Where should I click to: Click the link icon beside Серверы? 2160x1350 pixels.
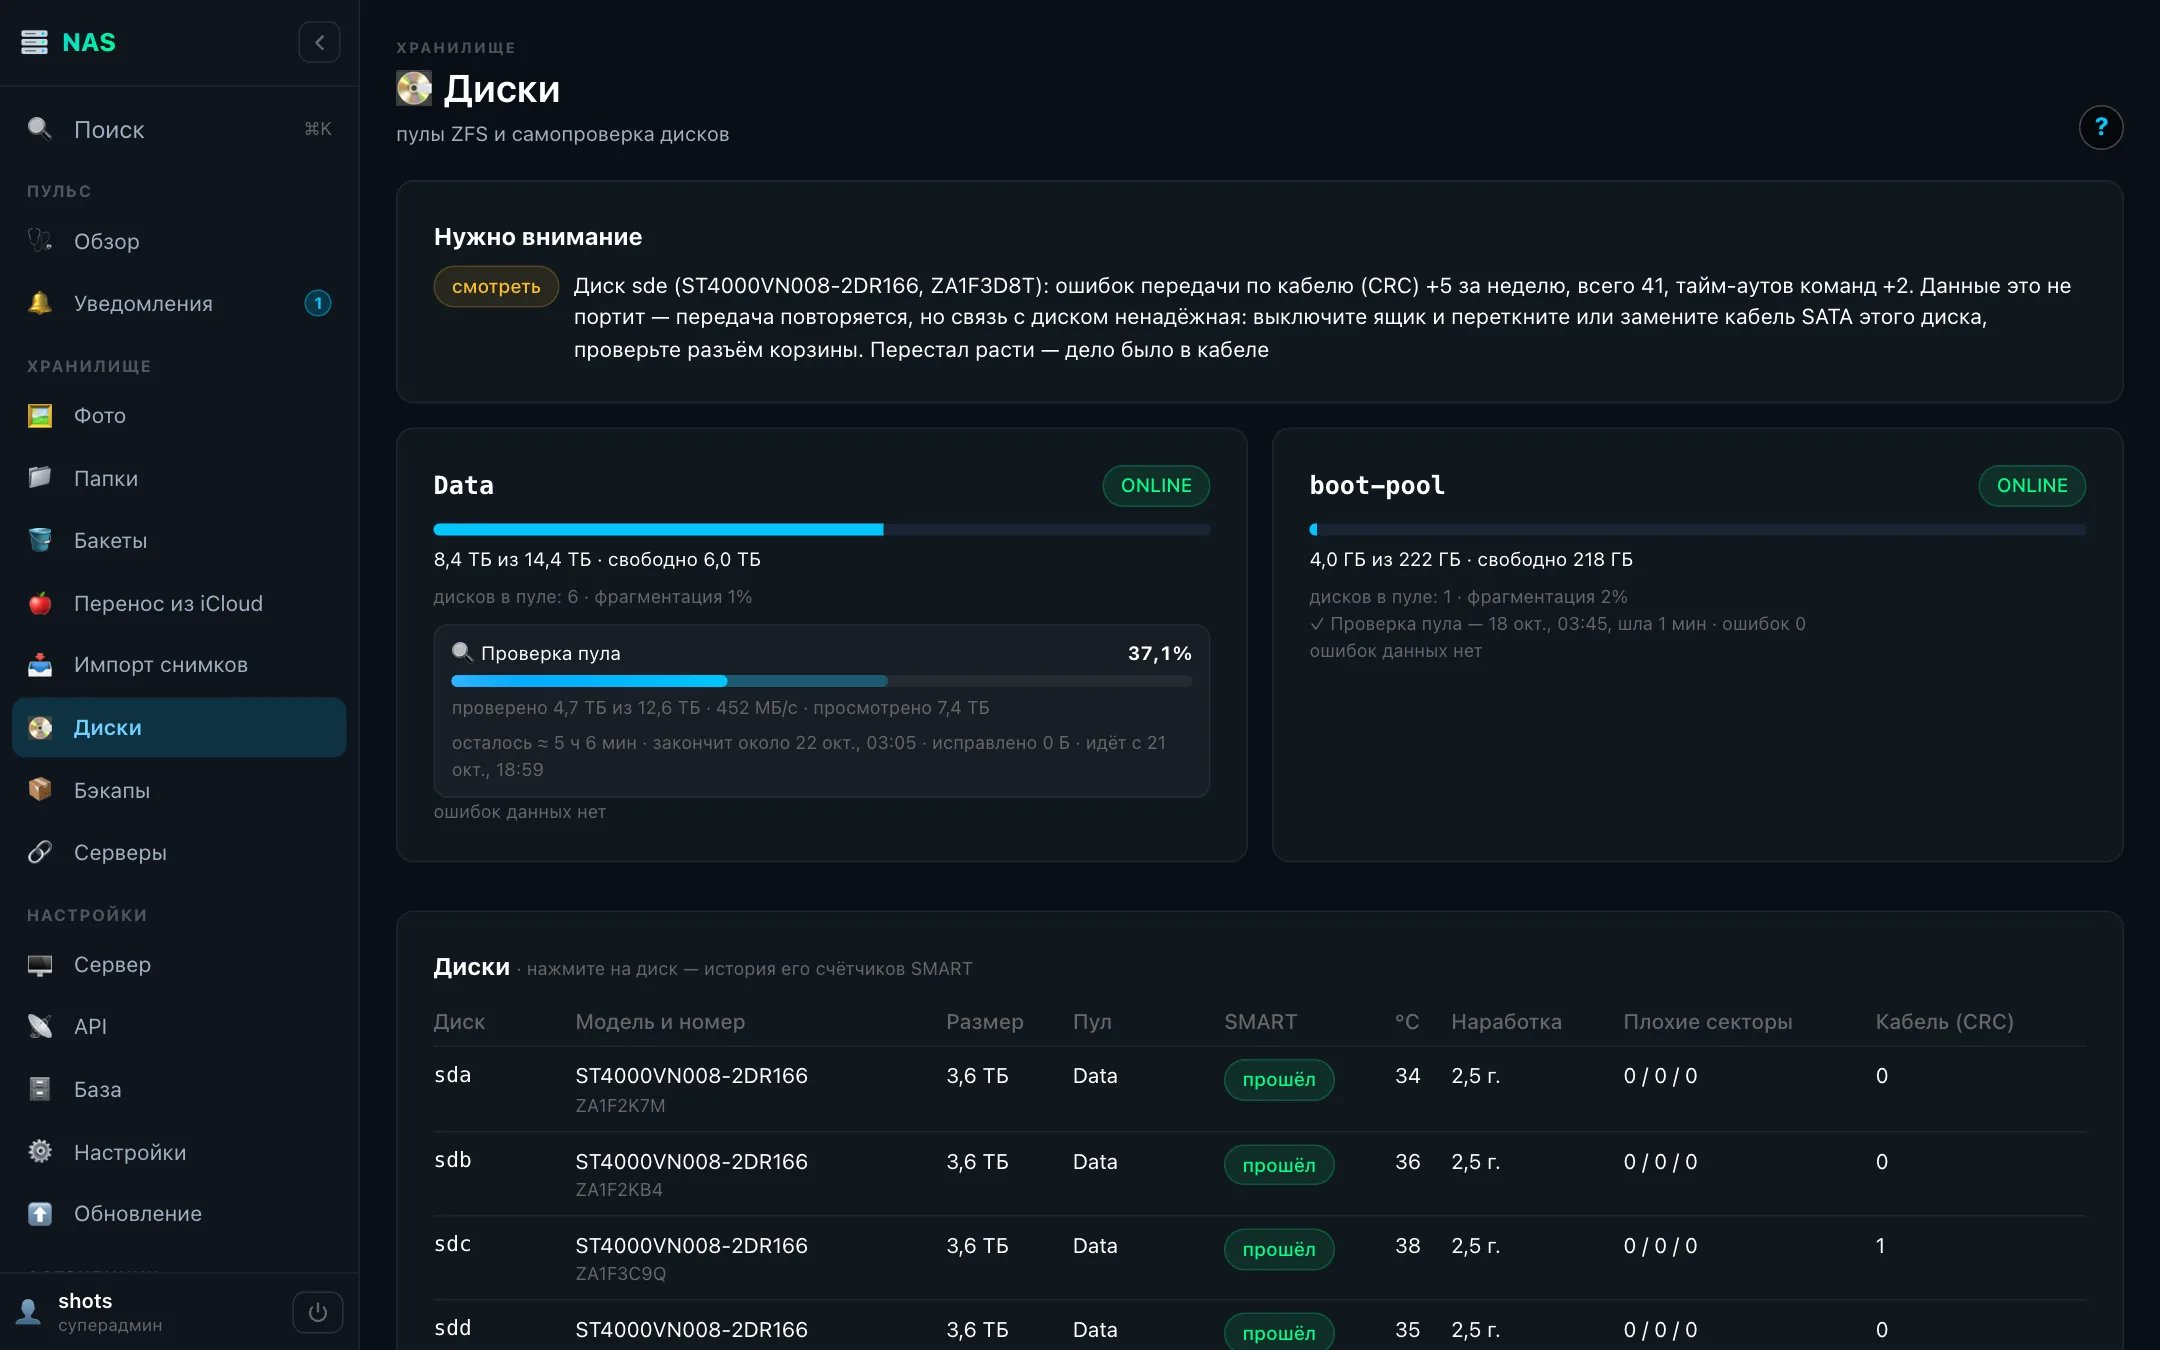pos(40,852)
